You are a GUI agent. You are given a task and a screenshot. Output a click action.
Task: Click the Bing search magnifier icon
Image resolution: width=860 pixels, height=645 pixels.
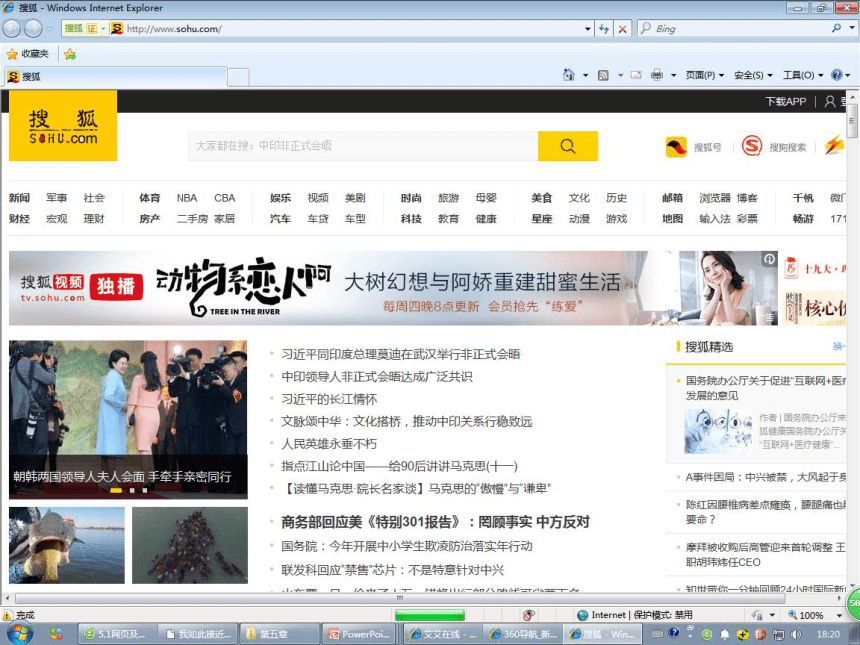[836, 28]
